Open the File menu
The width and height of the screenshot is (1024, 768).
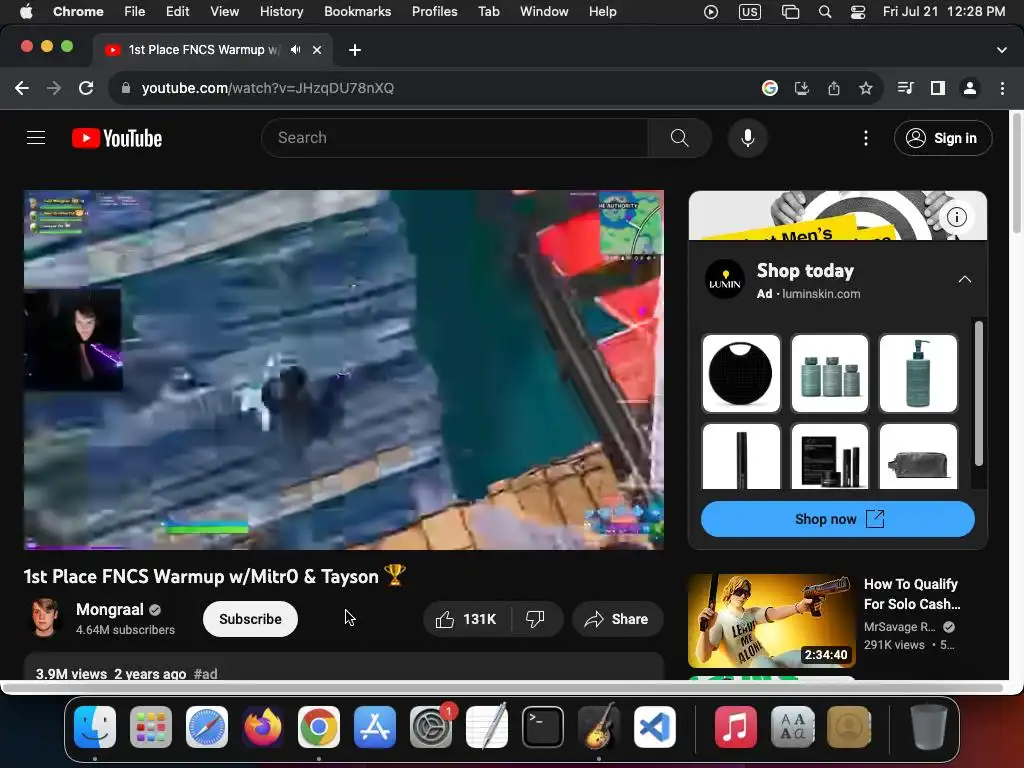[x=135, y=12]
